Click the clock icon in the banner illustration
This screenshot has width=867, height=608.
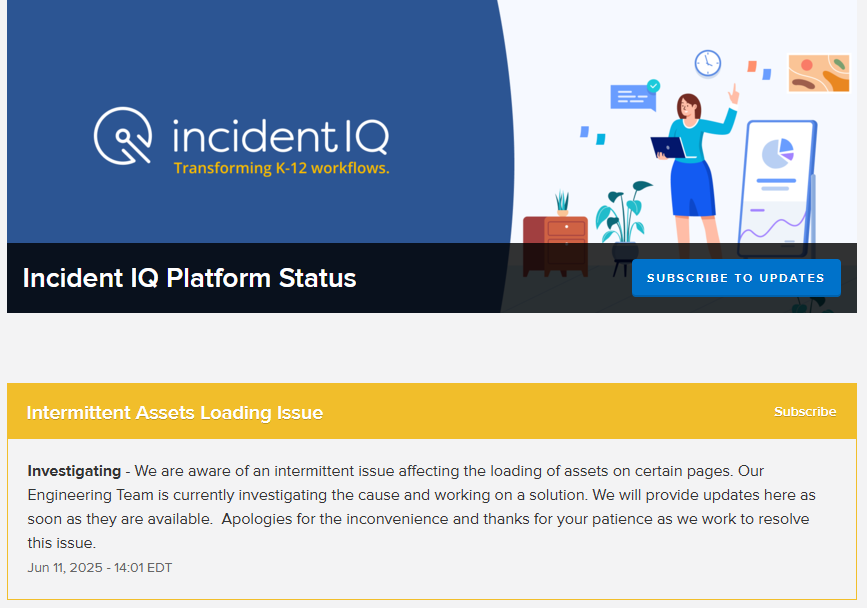[708, 63]
